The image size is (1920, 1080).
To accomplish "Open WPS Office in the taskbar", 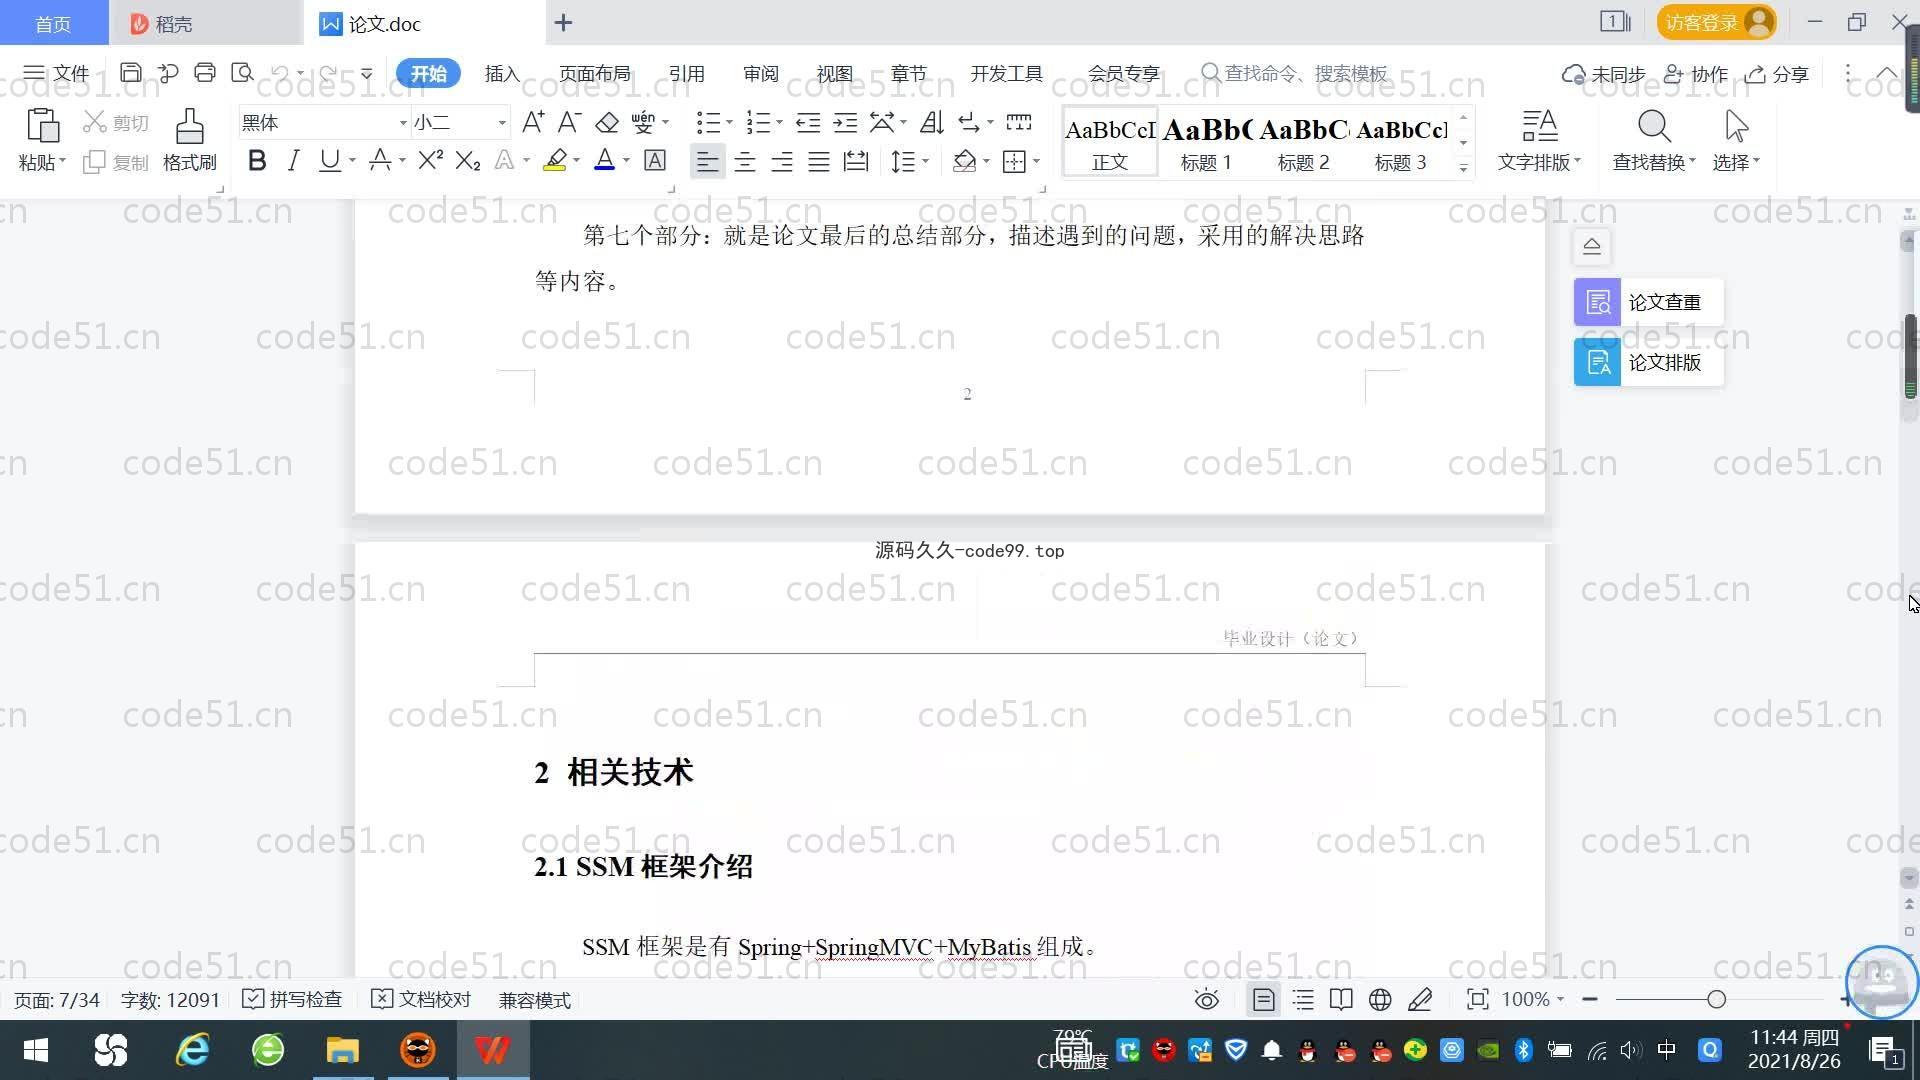I will click(492, 1050).
